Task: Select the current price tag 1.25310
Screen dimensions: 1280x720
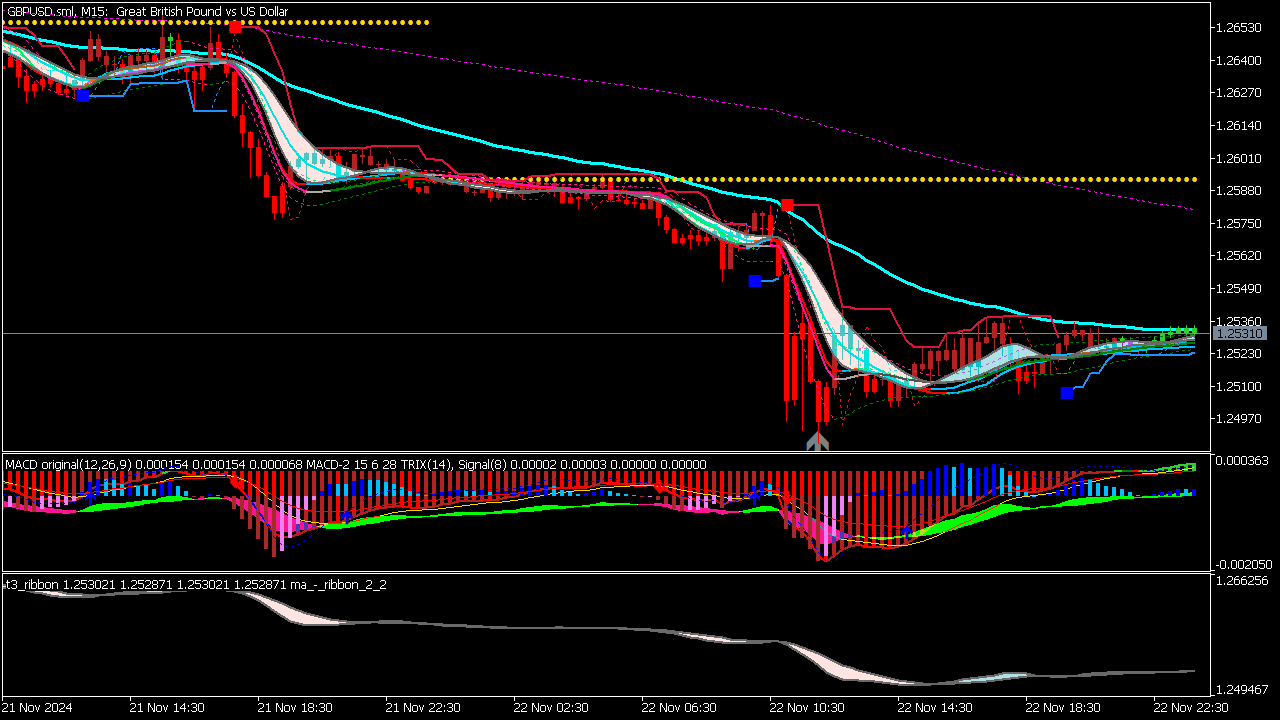Action: pos(1240,333)
